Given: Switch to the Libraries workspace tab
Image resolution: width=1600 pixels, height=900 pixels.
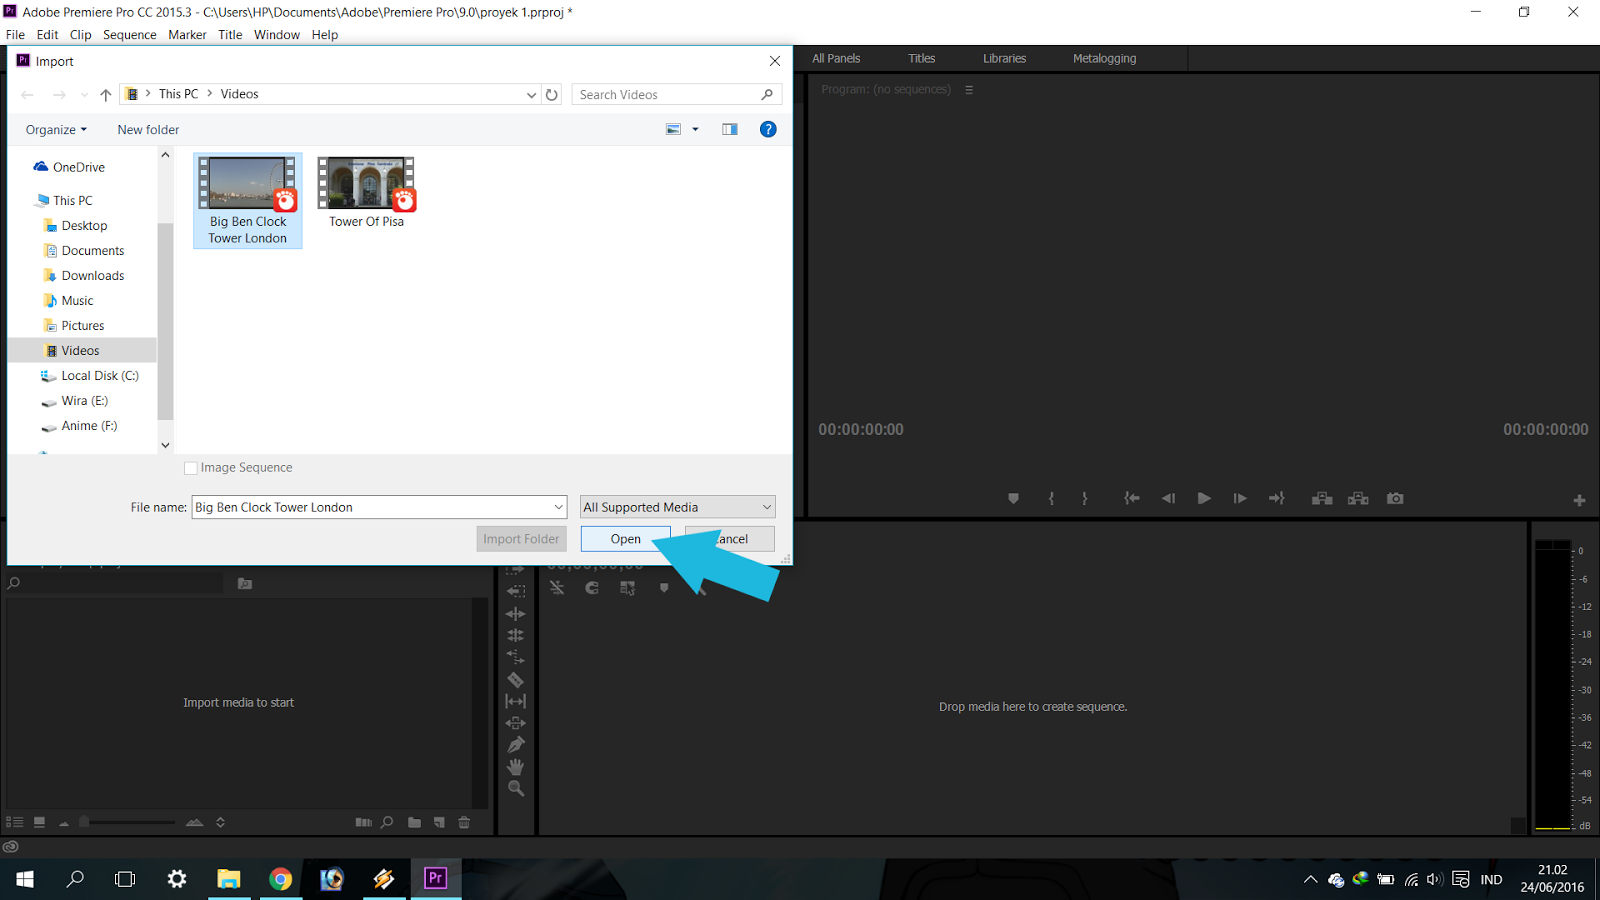Looking at the screenshot, I should pyautogui.click(x=1004, y=59).
